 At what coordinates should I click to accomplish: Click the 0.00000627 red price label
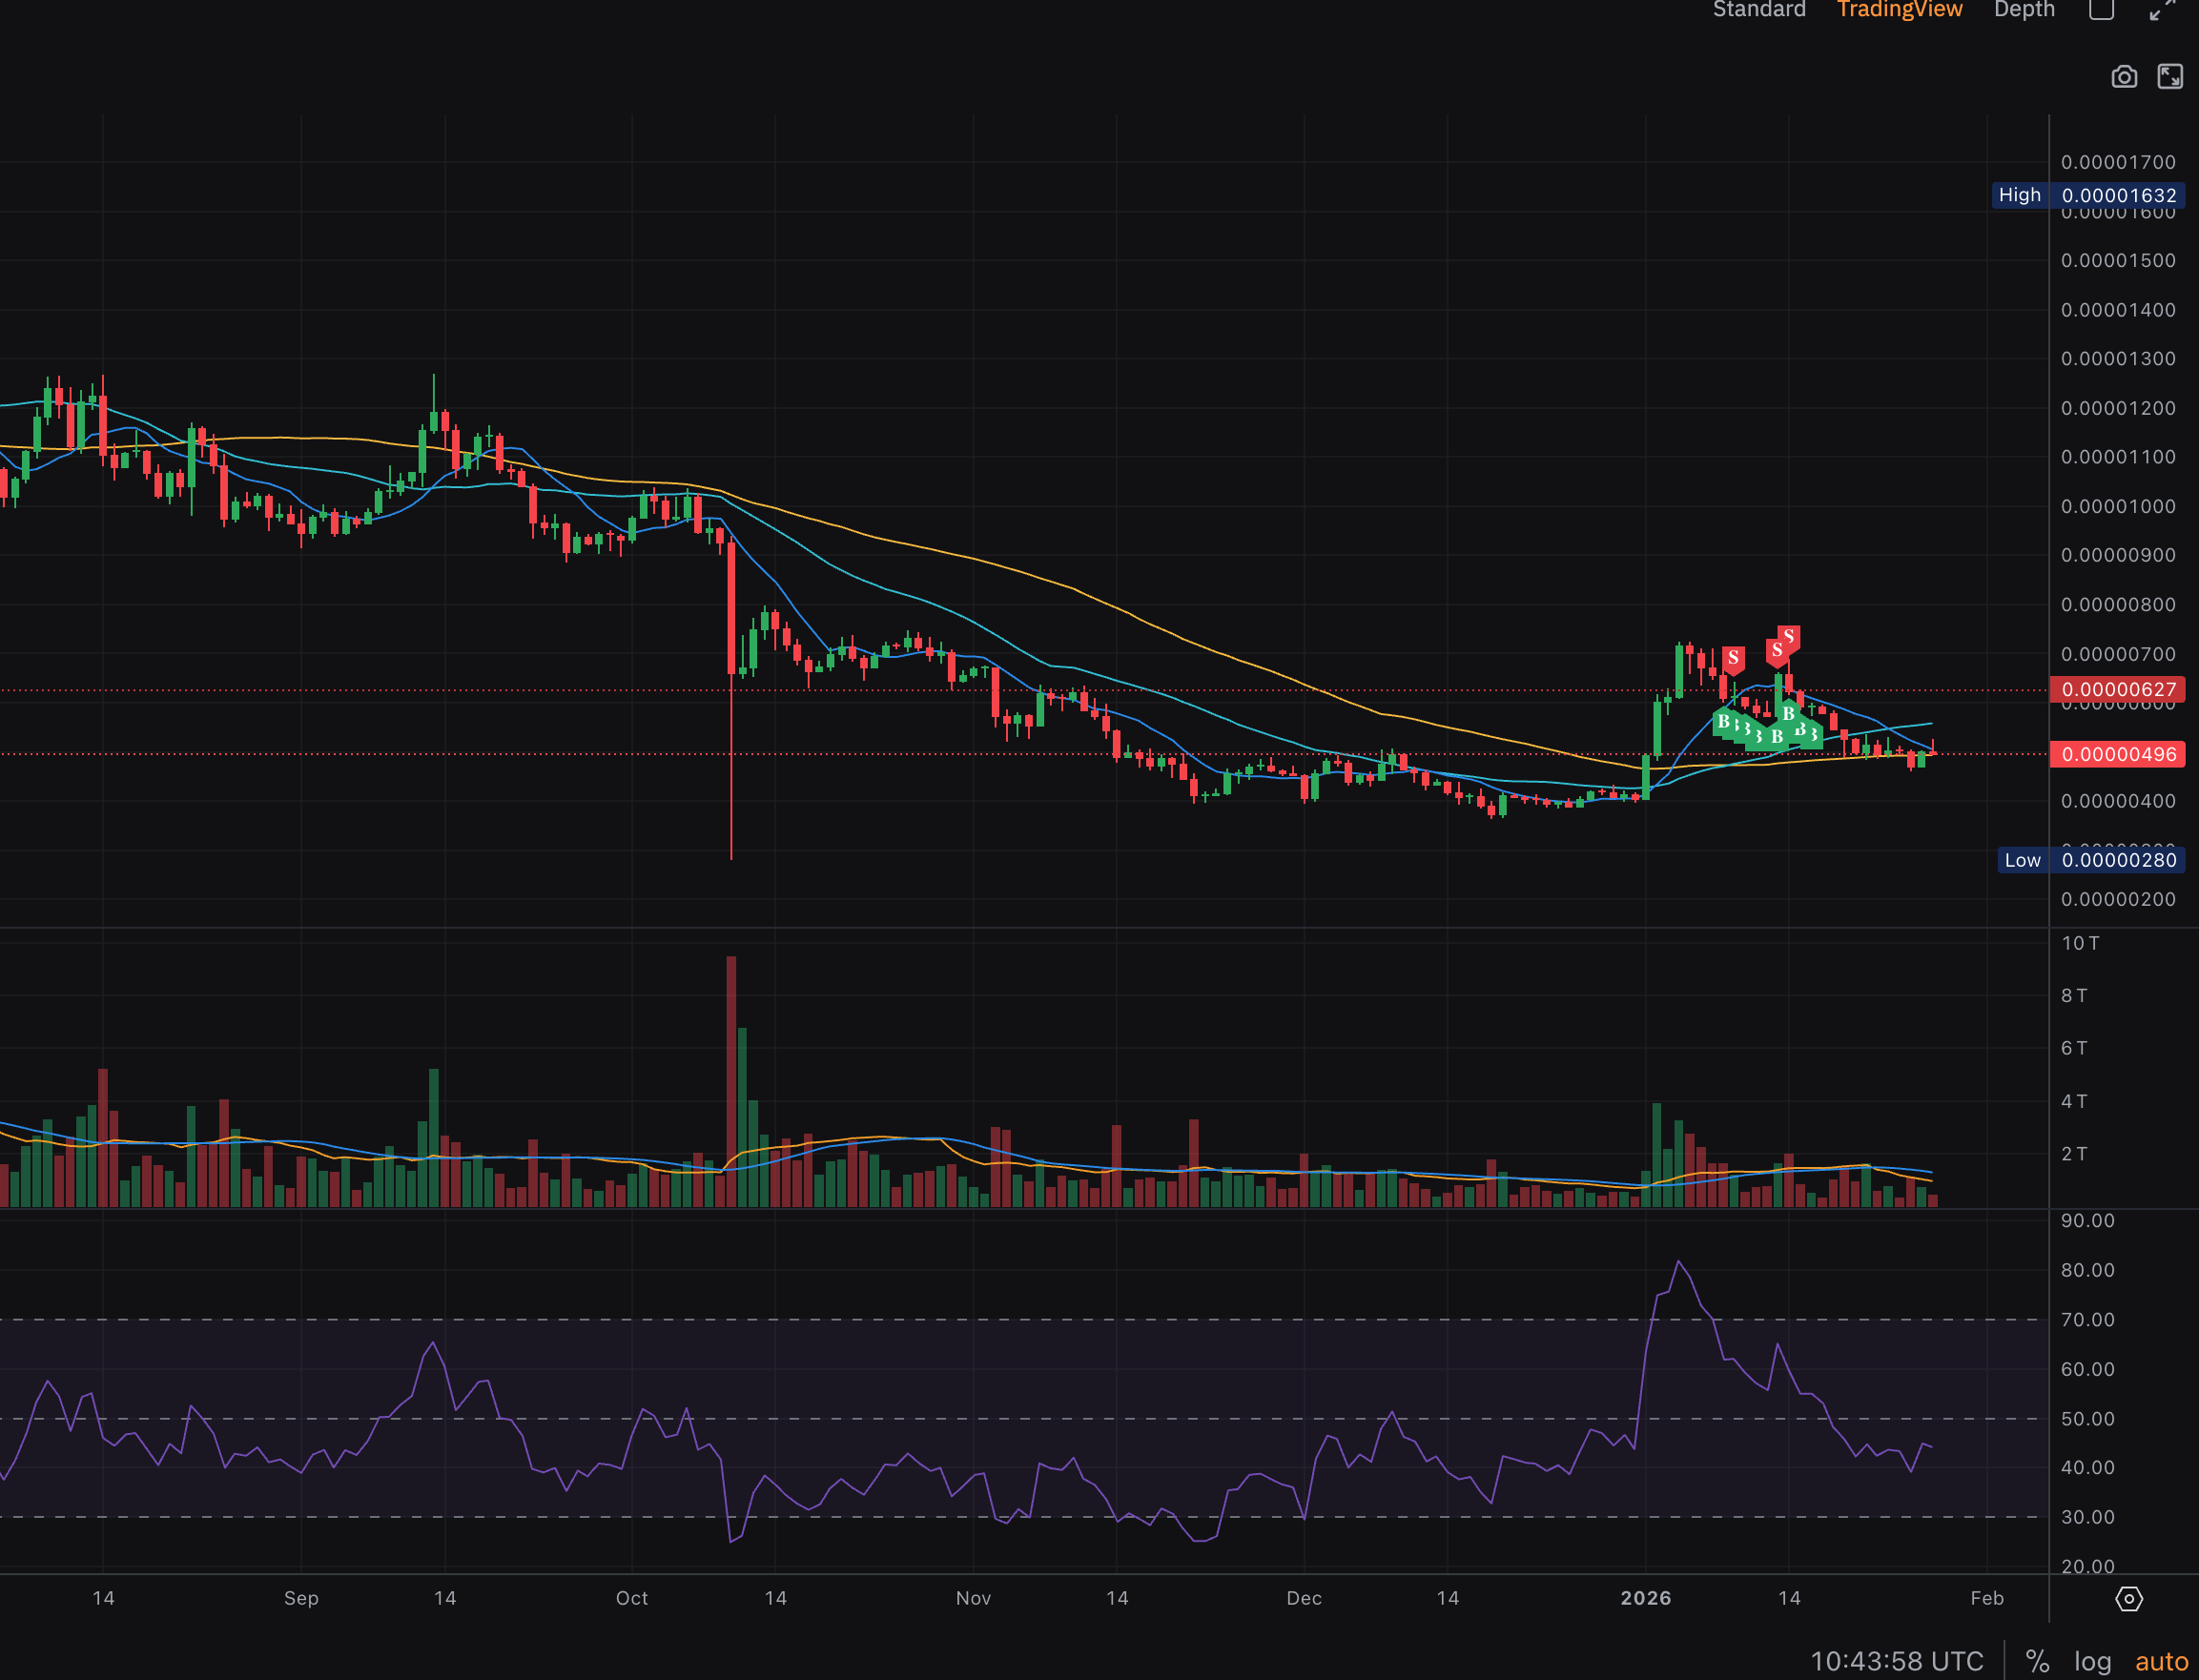2118,689
